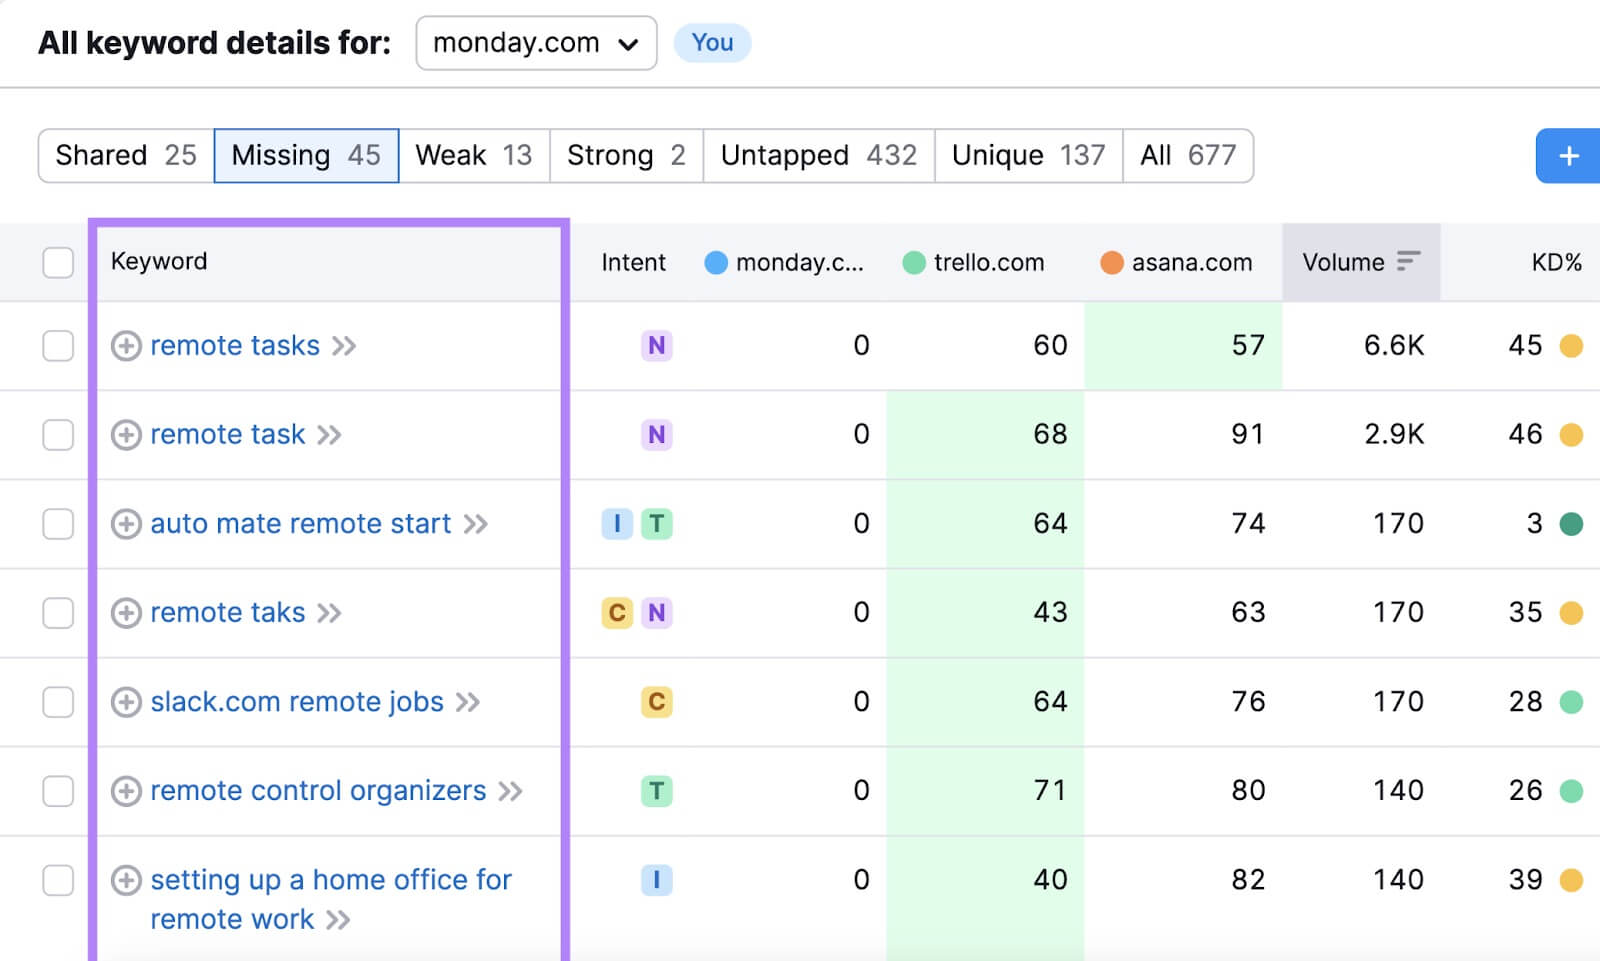Click C intent badge in remote taks row
Screen dimensions: 1600x961
(x=617, y=613)
